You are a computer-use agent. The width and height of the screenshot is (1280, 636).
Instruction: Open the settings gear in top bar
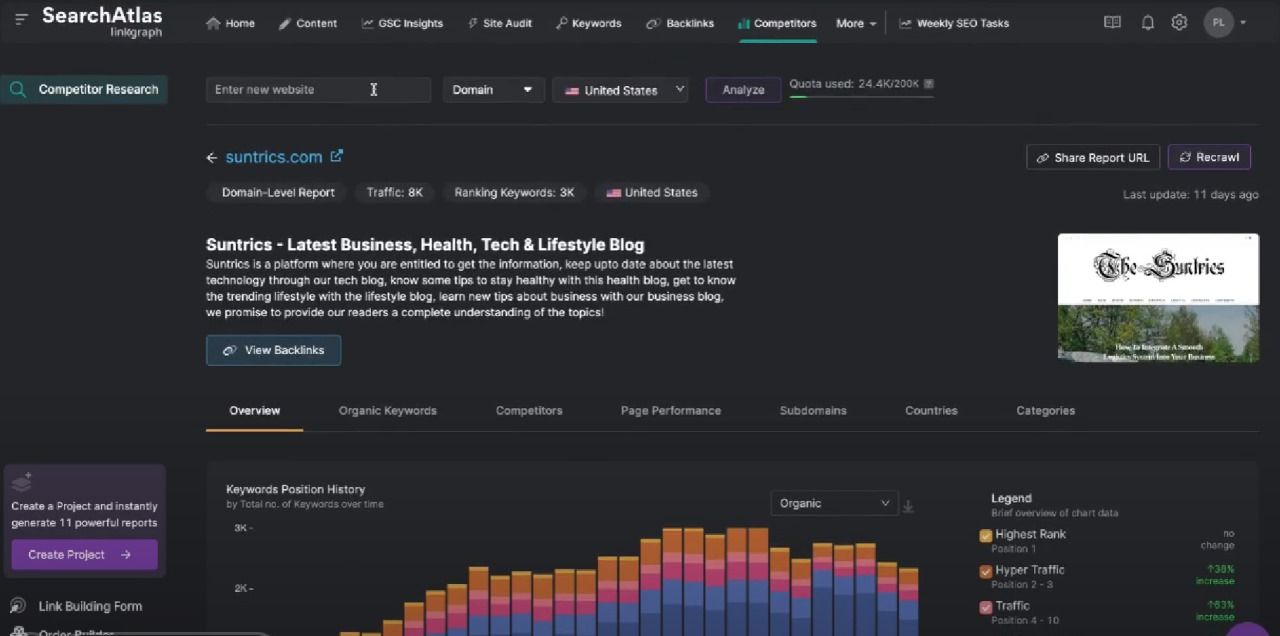(1179, 23)
